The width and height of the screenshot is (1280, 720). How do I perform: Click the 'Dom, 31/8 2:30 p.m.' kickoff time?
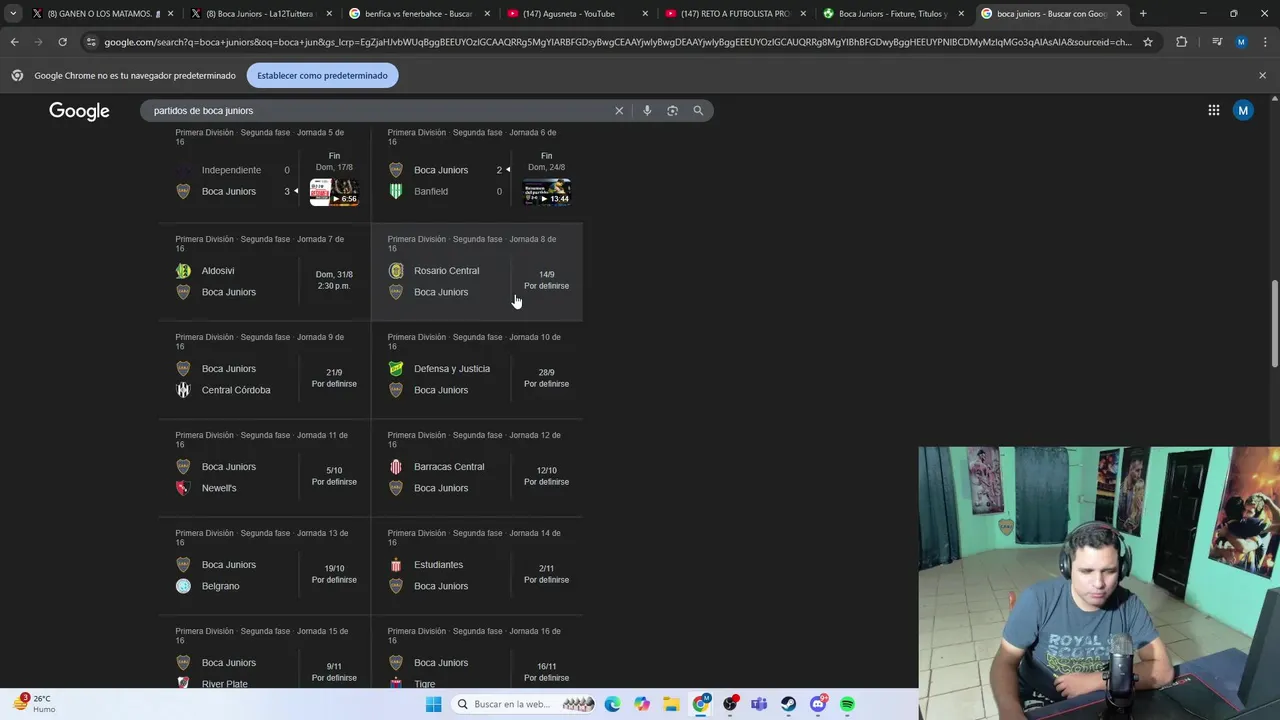coord(334,280)
